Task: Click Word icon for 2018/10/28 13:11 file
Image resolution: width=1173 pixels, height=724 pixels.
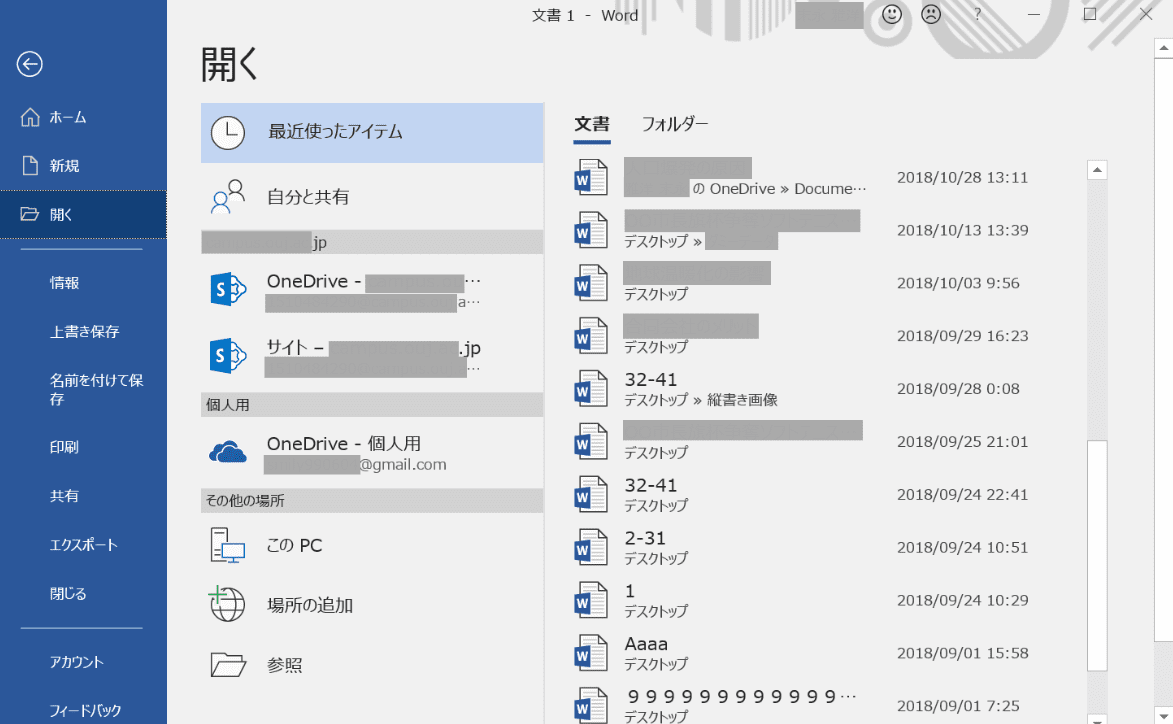Action: point(591,177)
